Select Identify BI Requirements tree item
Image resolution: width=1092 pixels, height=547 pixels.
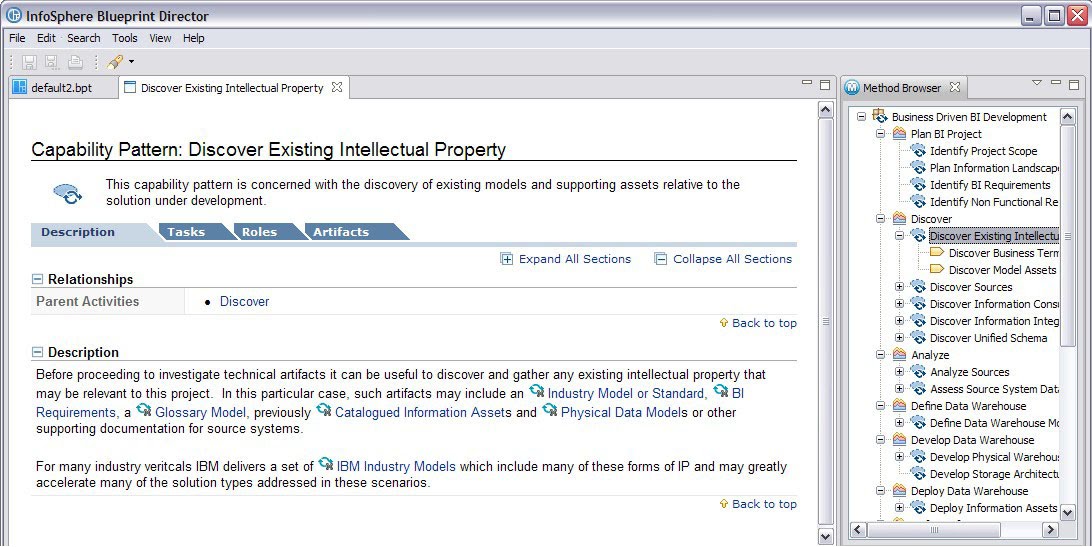(x=990, y=185)
